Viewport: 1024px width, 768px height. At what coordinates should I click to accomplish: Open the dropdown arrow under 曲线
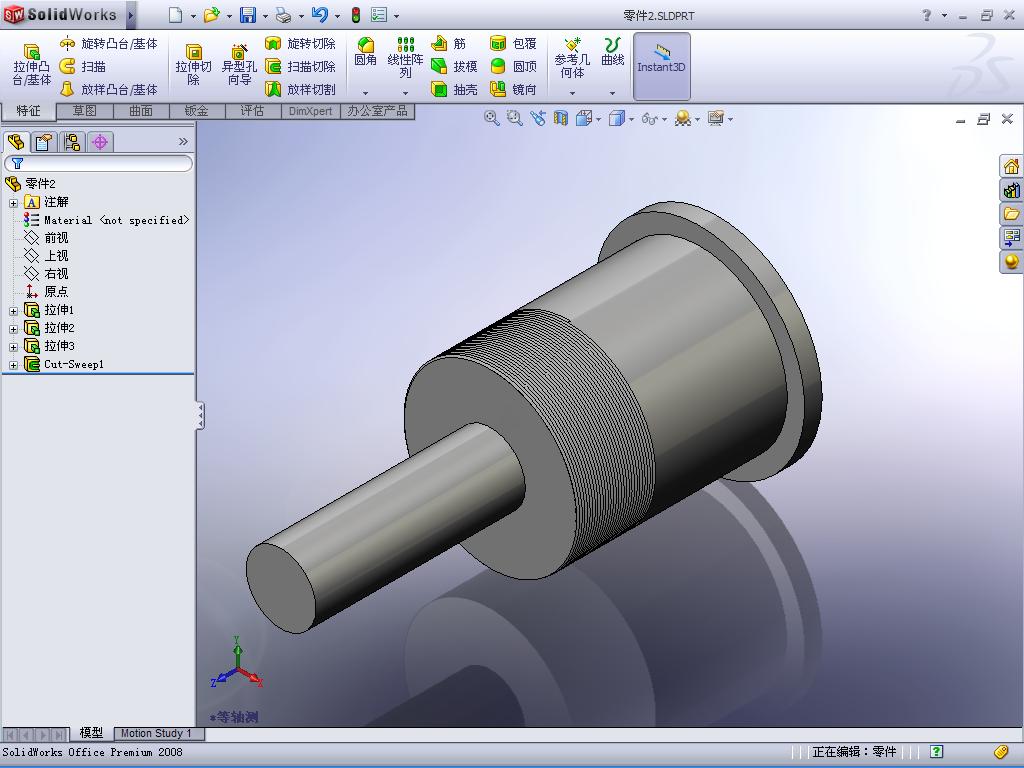click(x=613, y=93)
